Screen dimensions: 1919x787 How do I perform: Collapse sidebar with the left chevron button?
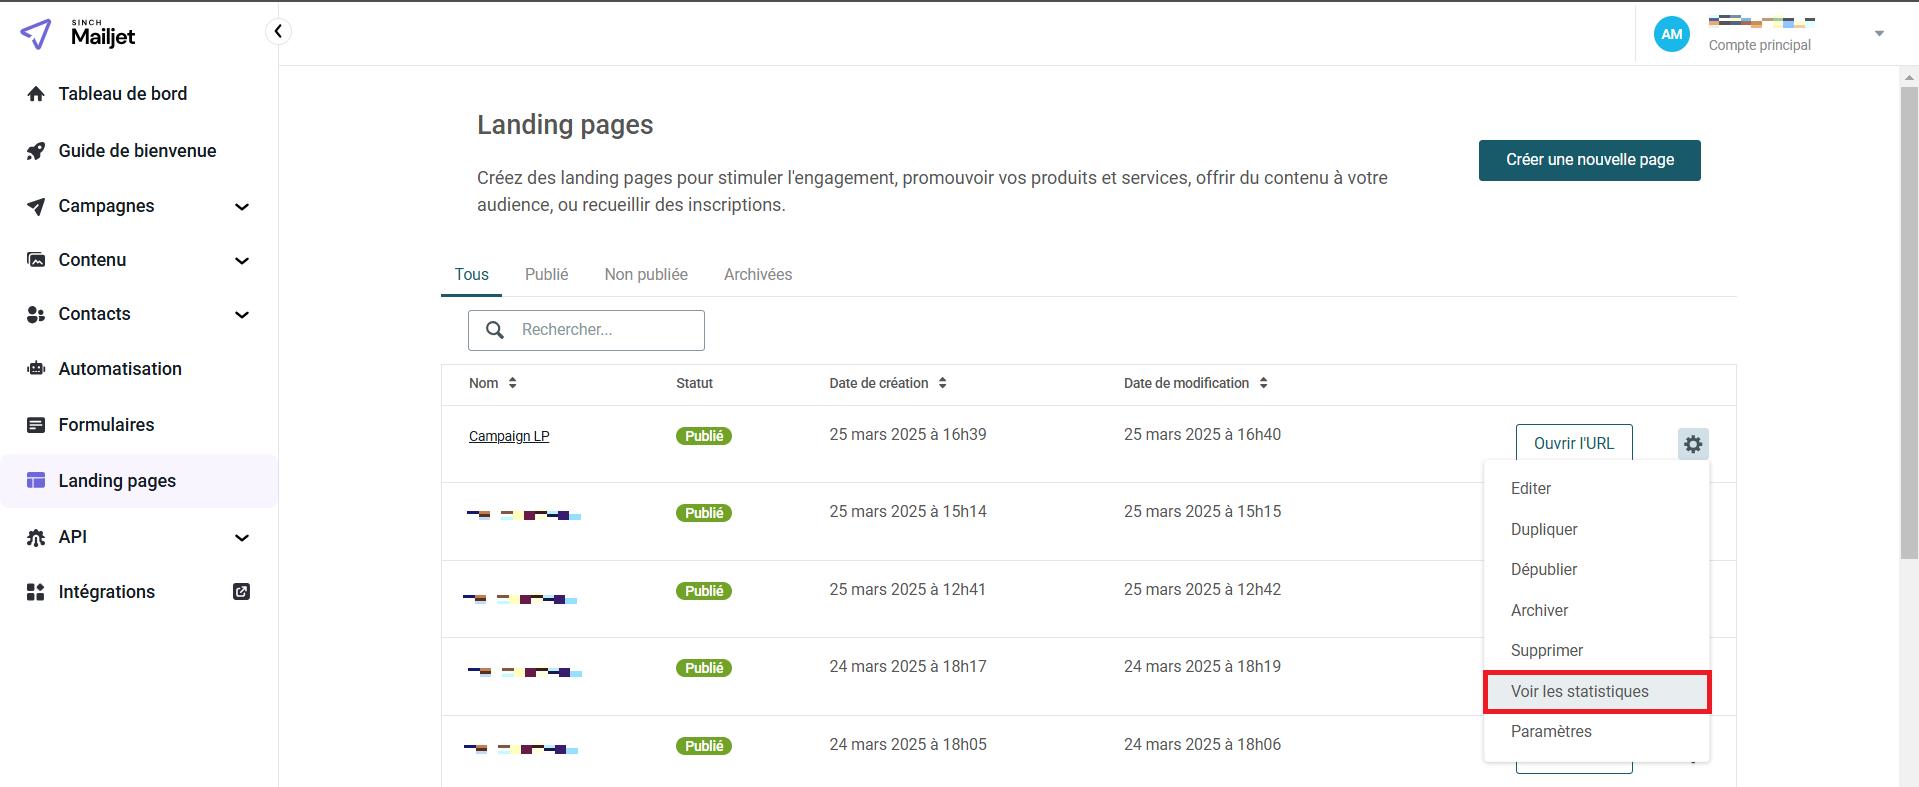point(278,32)
